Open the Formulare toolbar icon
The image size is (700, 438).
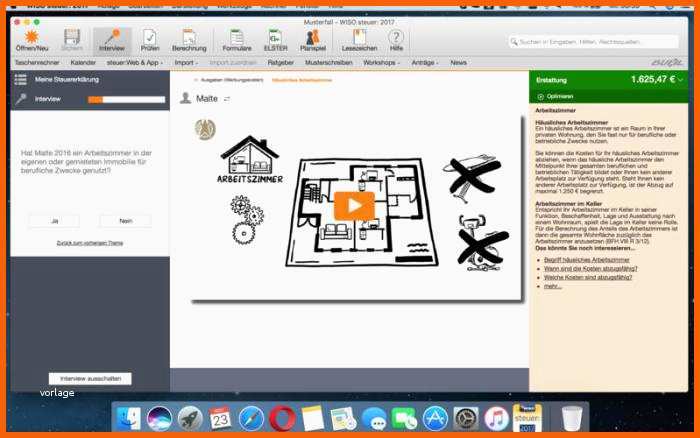tap(237, 40)
